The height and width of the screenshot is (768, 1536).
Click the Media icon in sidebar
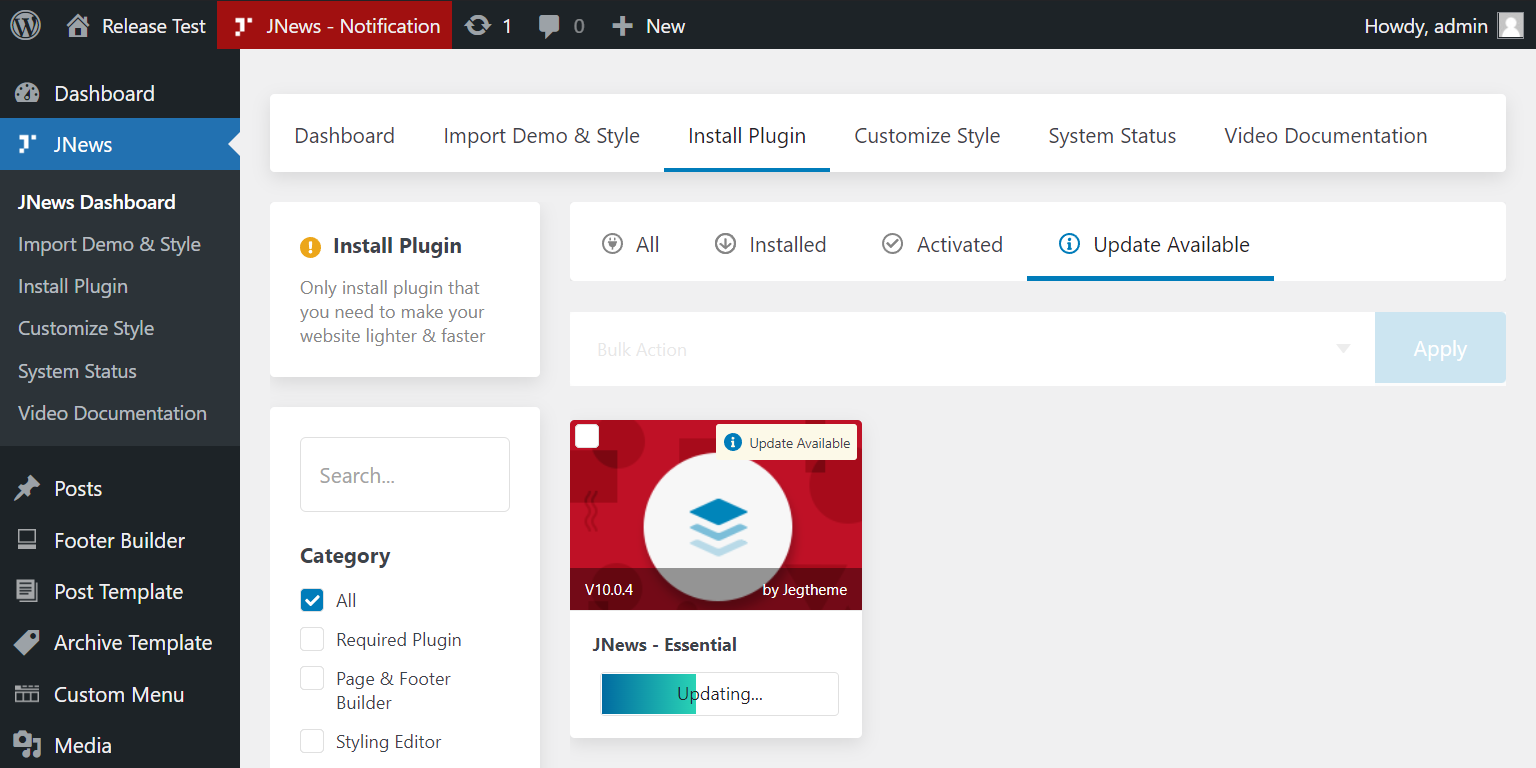pos(27,745)
